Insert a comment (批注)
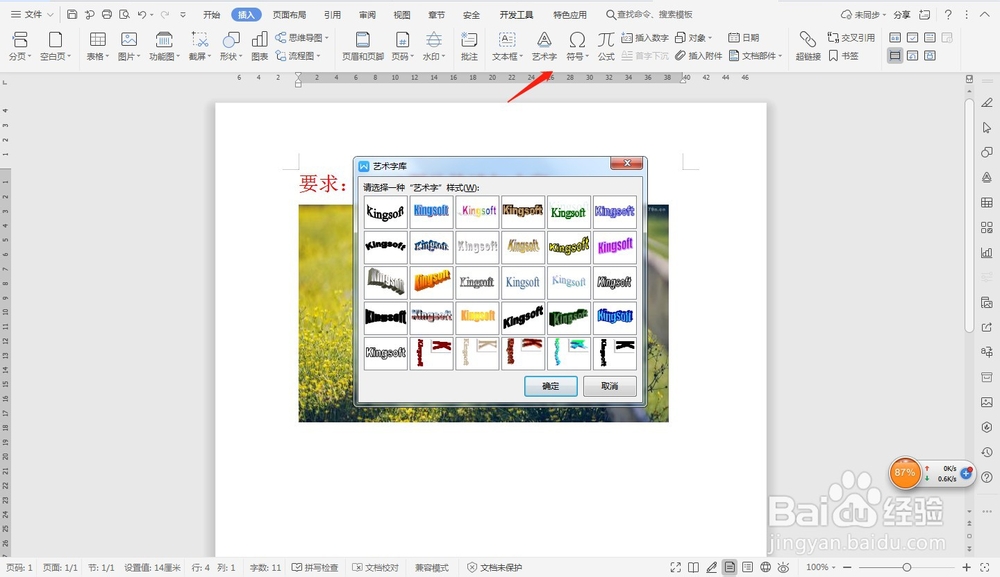Screen dimensions: 1000x577 click(469, 46)
